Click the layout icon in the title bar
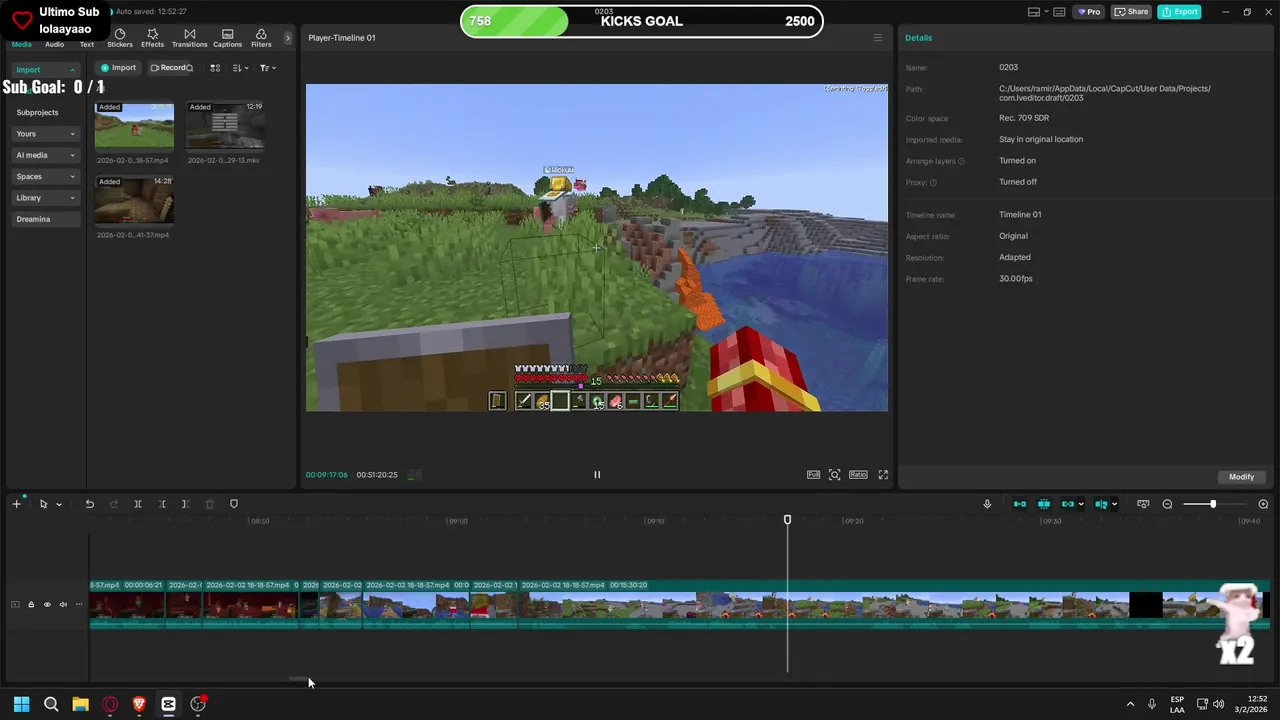The image size is (1280, 720). [1034, 12]
